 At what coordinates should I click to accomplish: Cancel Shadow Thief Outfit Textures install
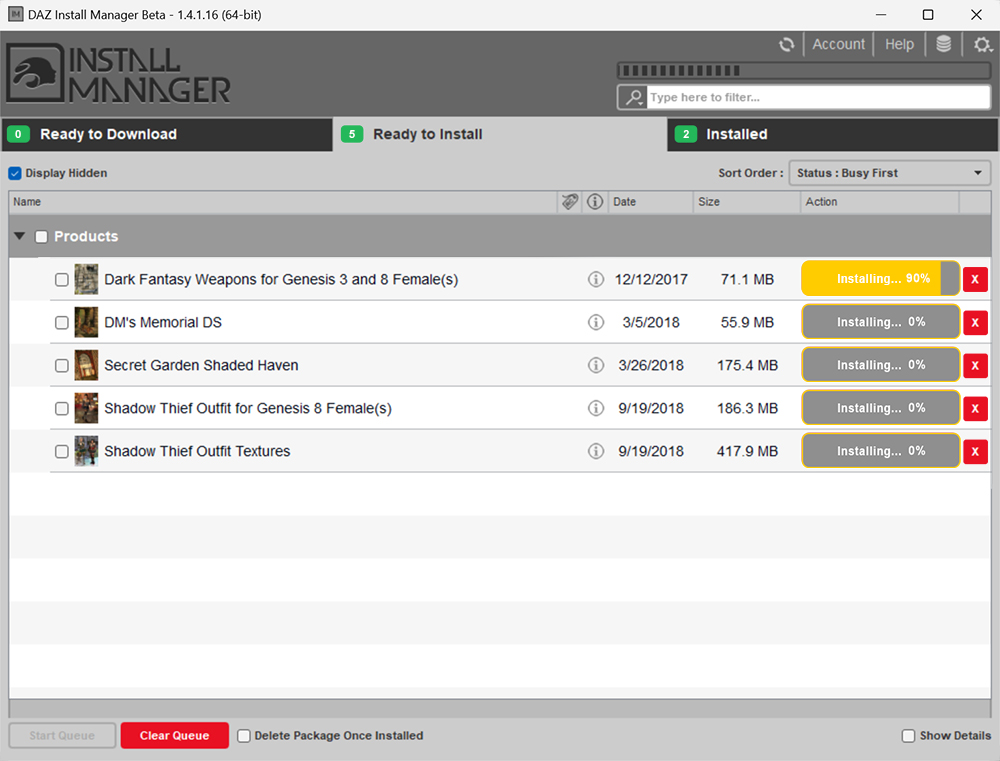[975, 452]
